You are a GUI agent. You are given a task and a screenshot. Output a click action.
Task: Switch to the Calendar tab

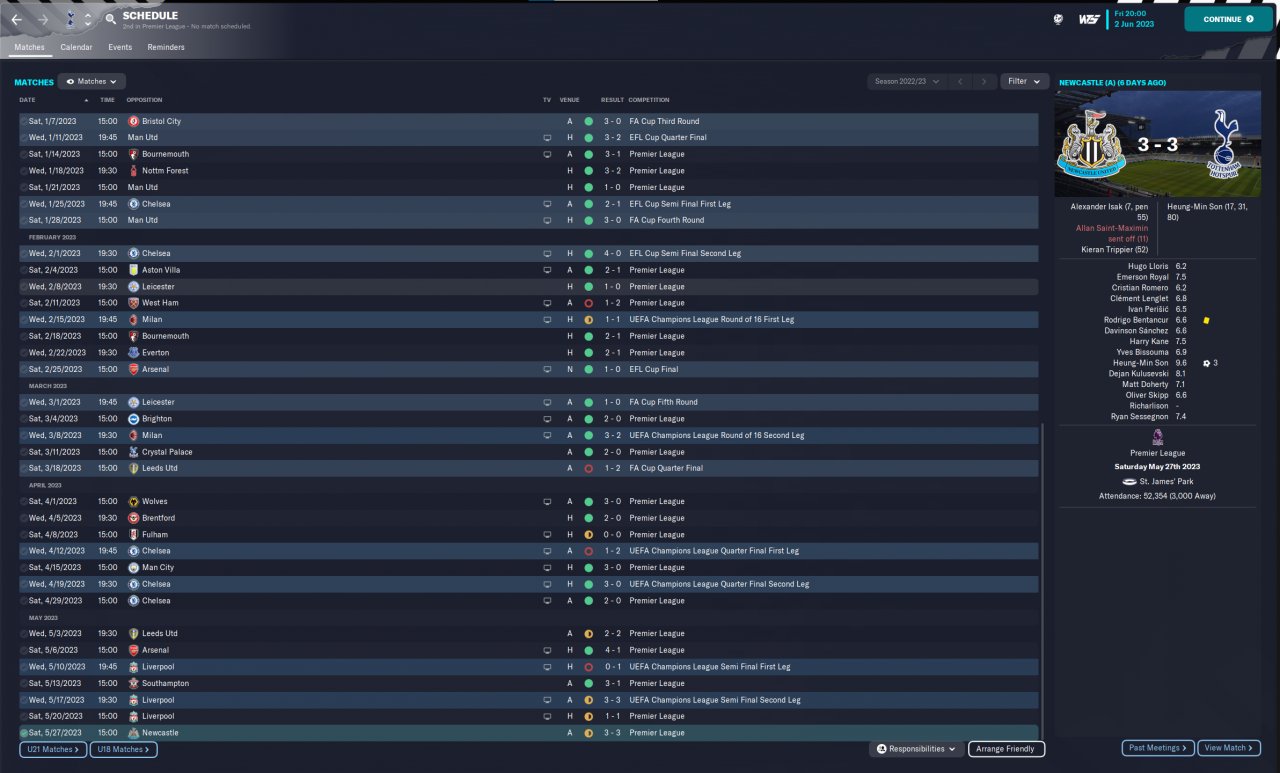coord(76,47)
